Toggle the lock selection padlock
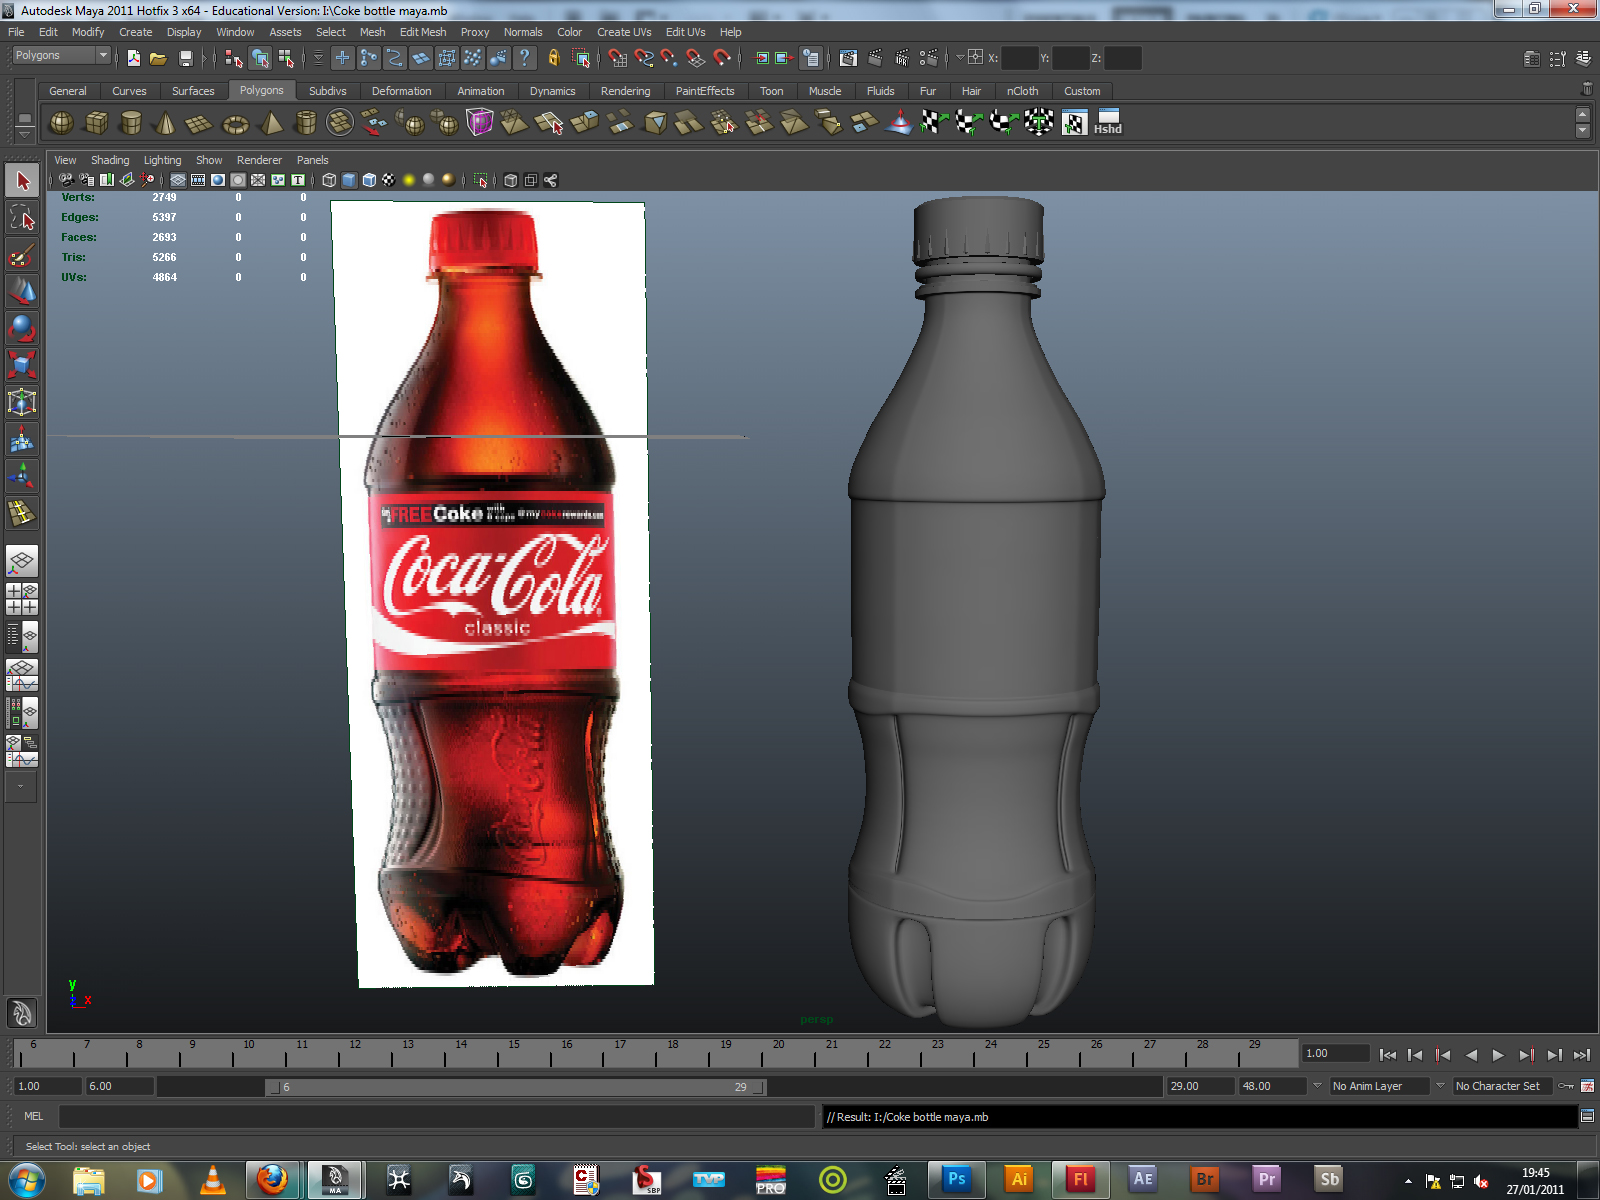Image resolution: width=1600 pixels, height=1200 pixels. coord(554,58)
